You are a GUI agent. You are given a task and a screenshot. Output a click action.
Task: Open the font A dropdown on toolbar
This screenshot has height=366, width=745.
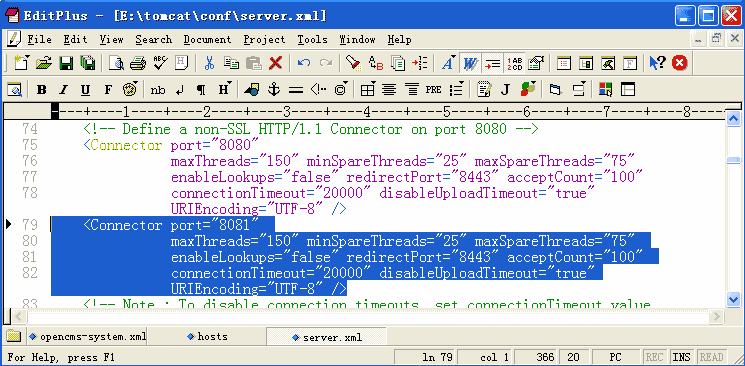448,63
